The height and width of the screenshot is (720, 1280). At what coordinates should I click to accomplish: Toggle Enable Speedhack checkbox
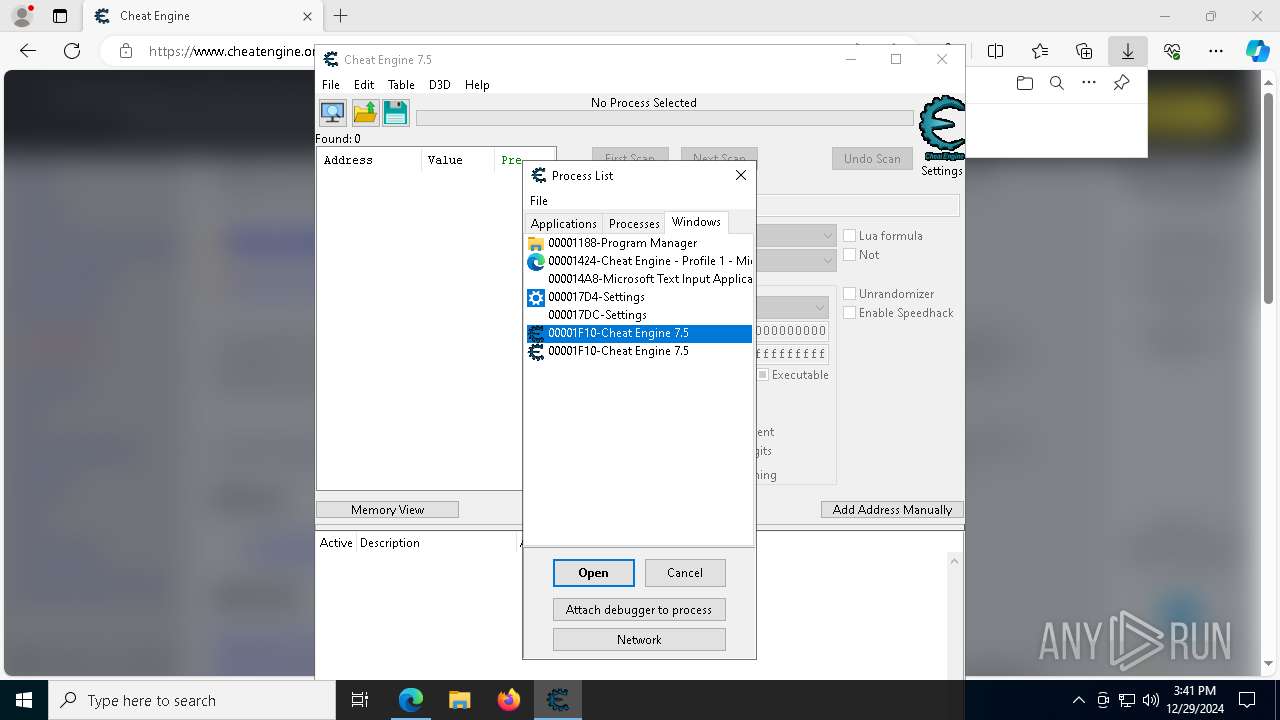[850, 313]
